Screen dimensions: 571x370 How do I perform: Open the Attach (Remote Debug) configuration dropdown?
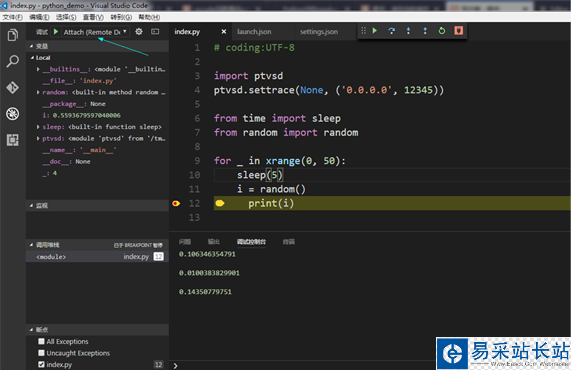95,32
